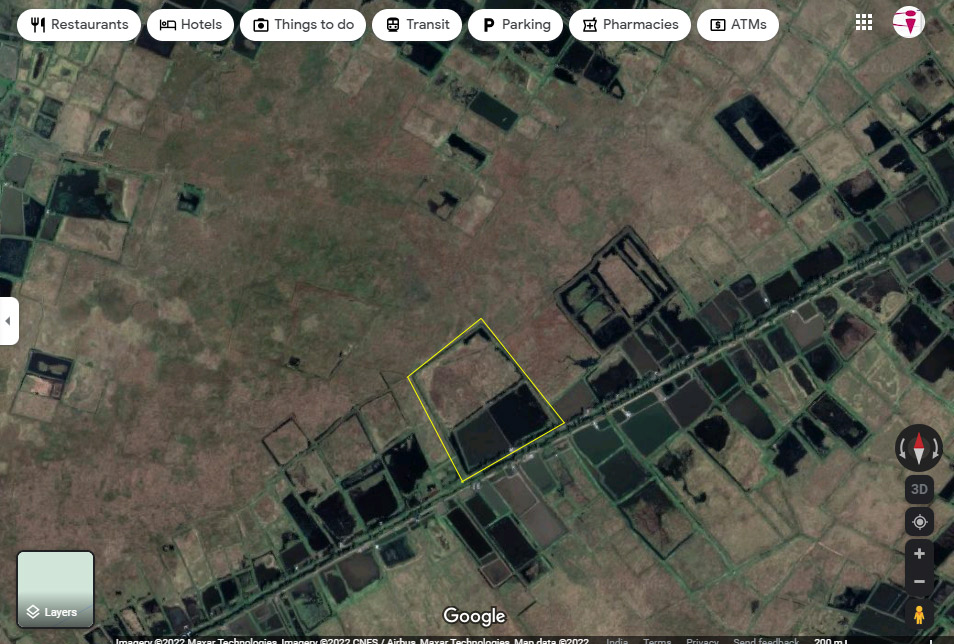Open the Google apps grid
Screen dimensions: 954x644
coord(864,24)
